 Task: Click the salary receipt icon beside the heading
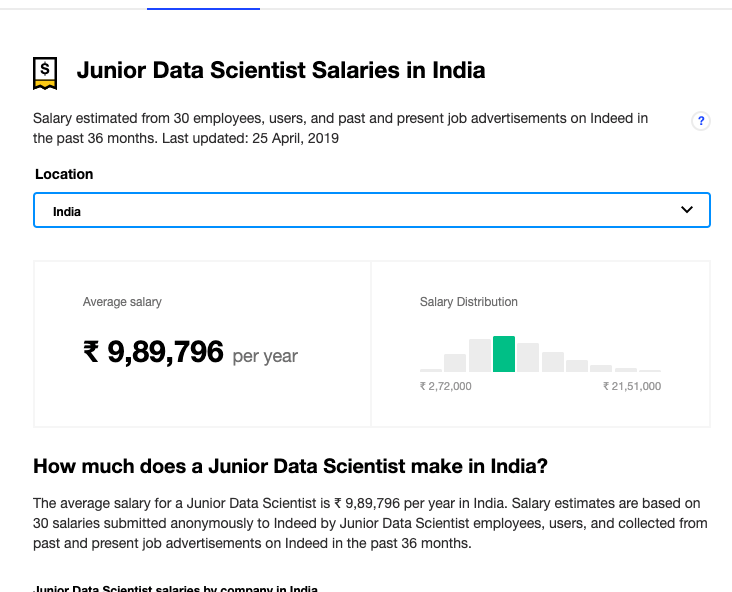tap(45, 71)
